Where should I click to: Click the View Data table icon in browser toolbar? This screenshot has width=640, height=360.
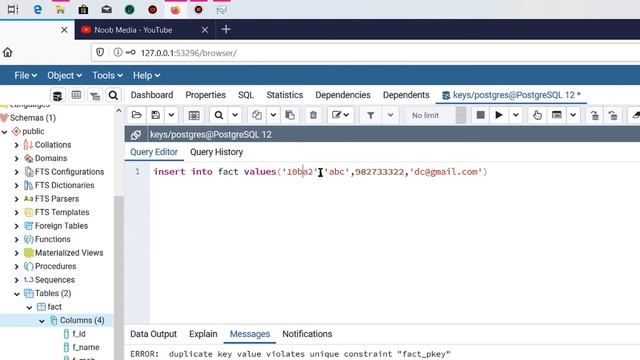[76, 96]
